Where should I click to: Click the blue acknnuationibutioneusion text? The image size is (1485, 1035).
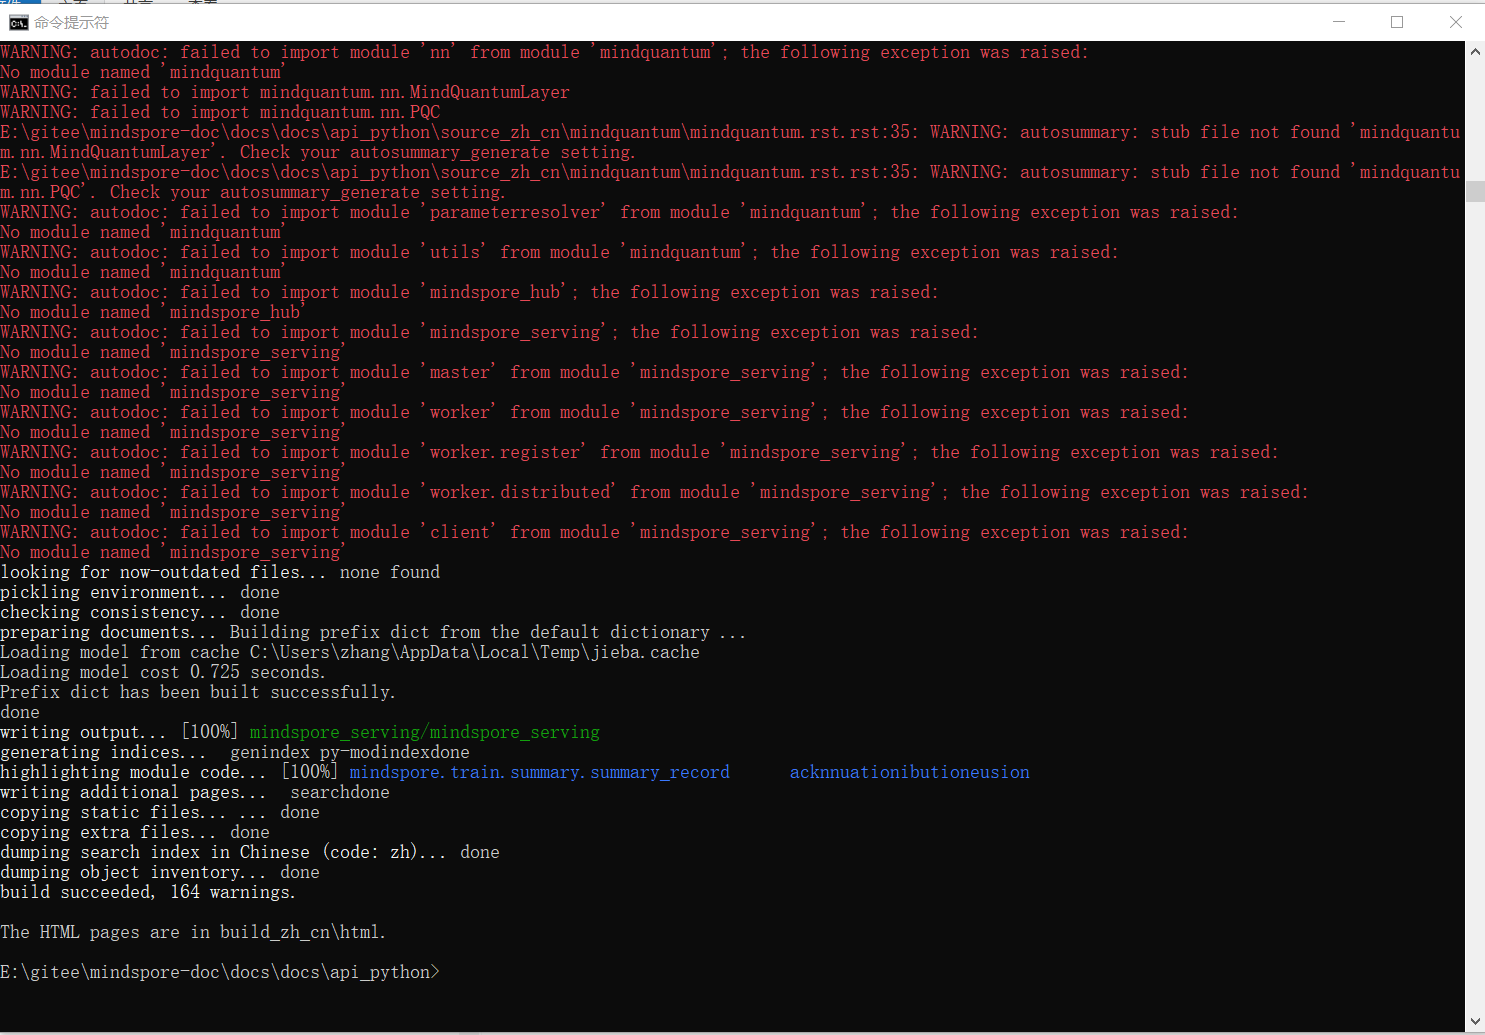(909, 772)
